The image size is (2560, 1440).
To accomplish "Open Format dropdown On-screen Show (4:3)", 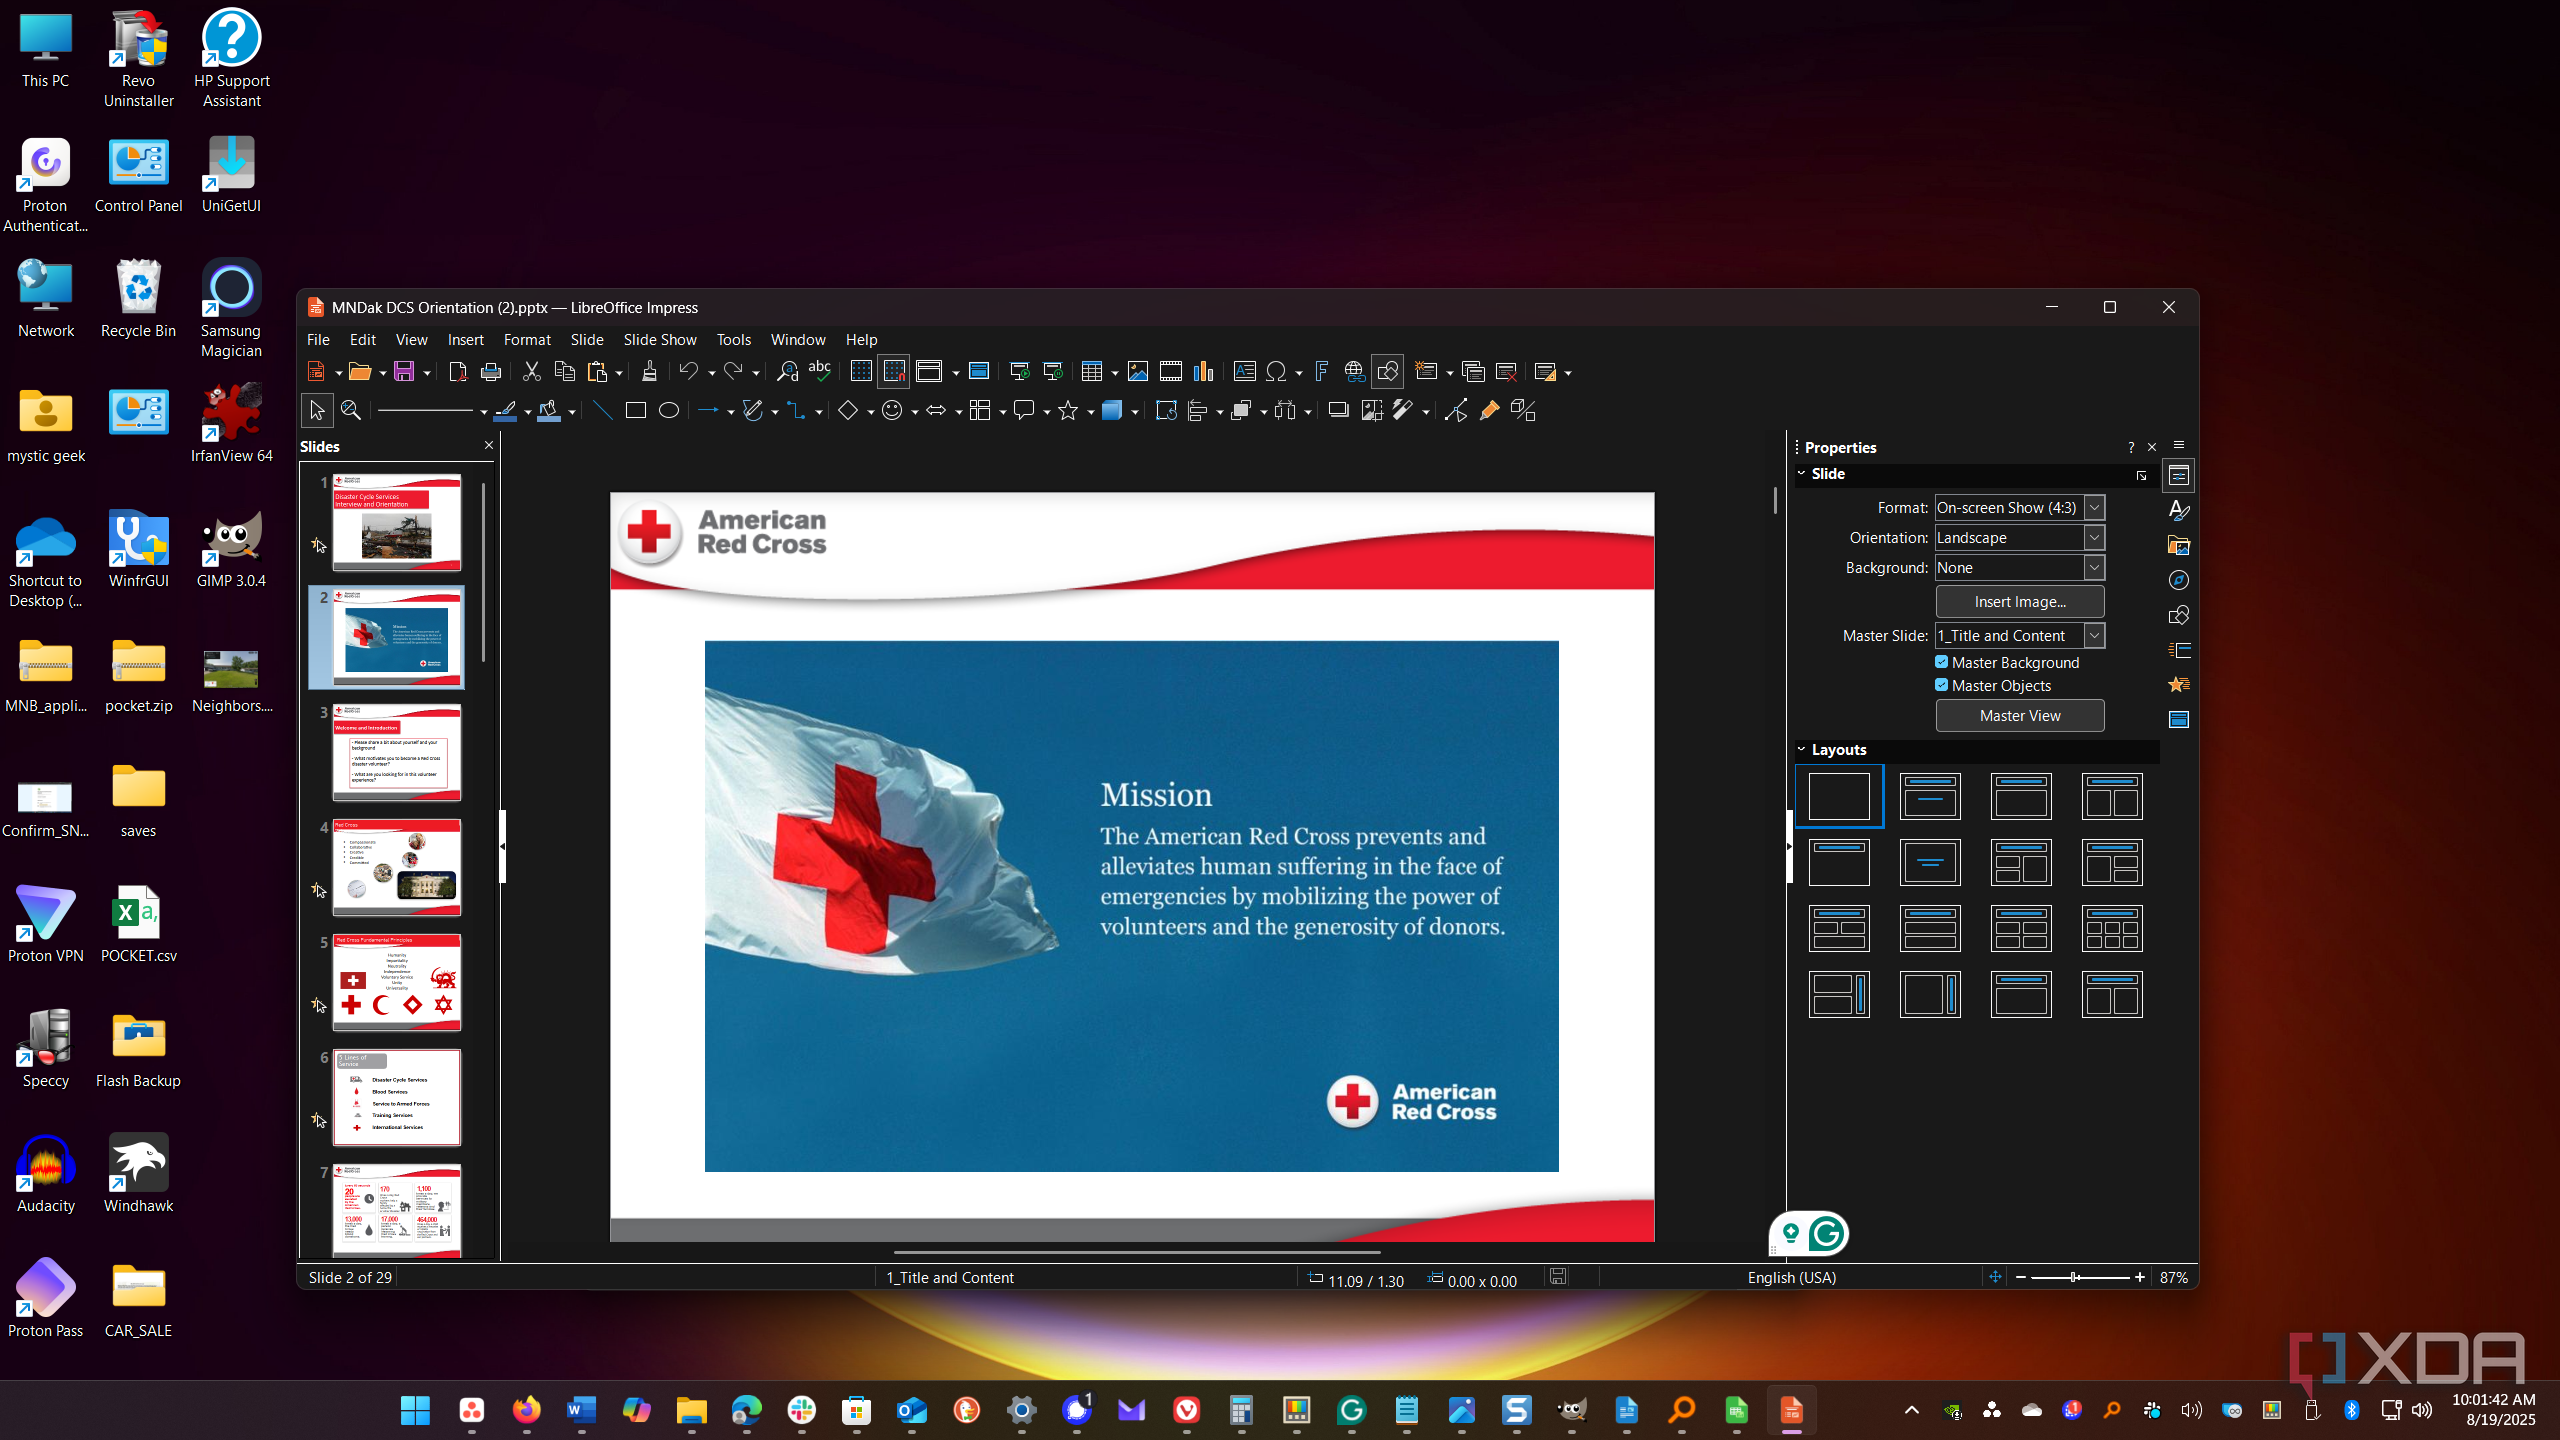I will click(2020, 508).
